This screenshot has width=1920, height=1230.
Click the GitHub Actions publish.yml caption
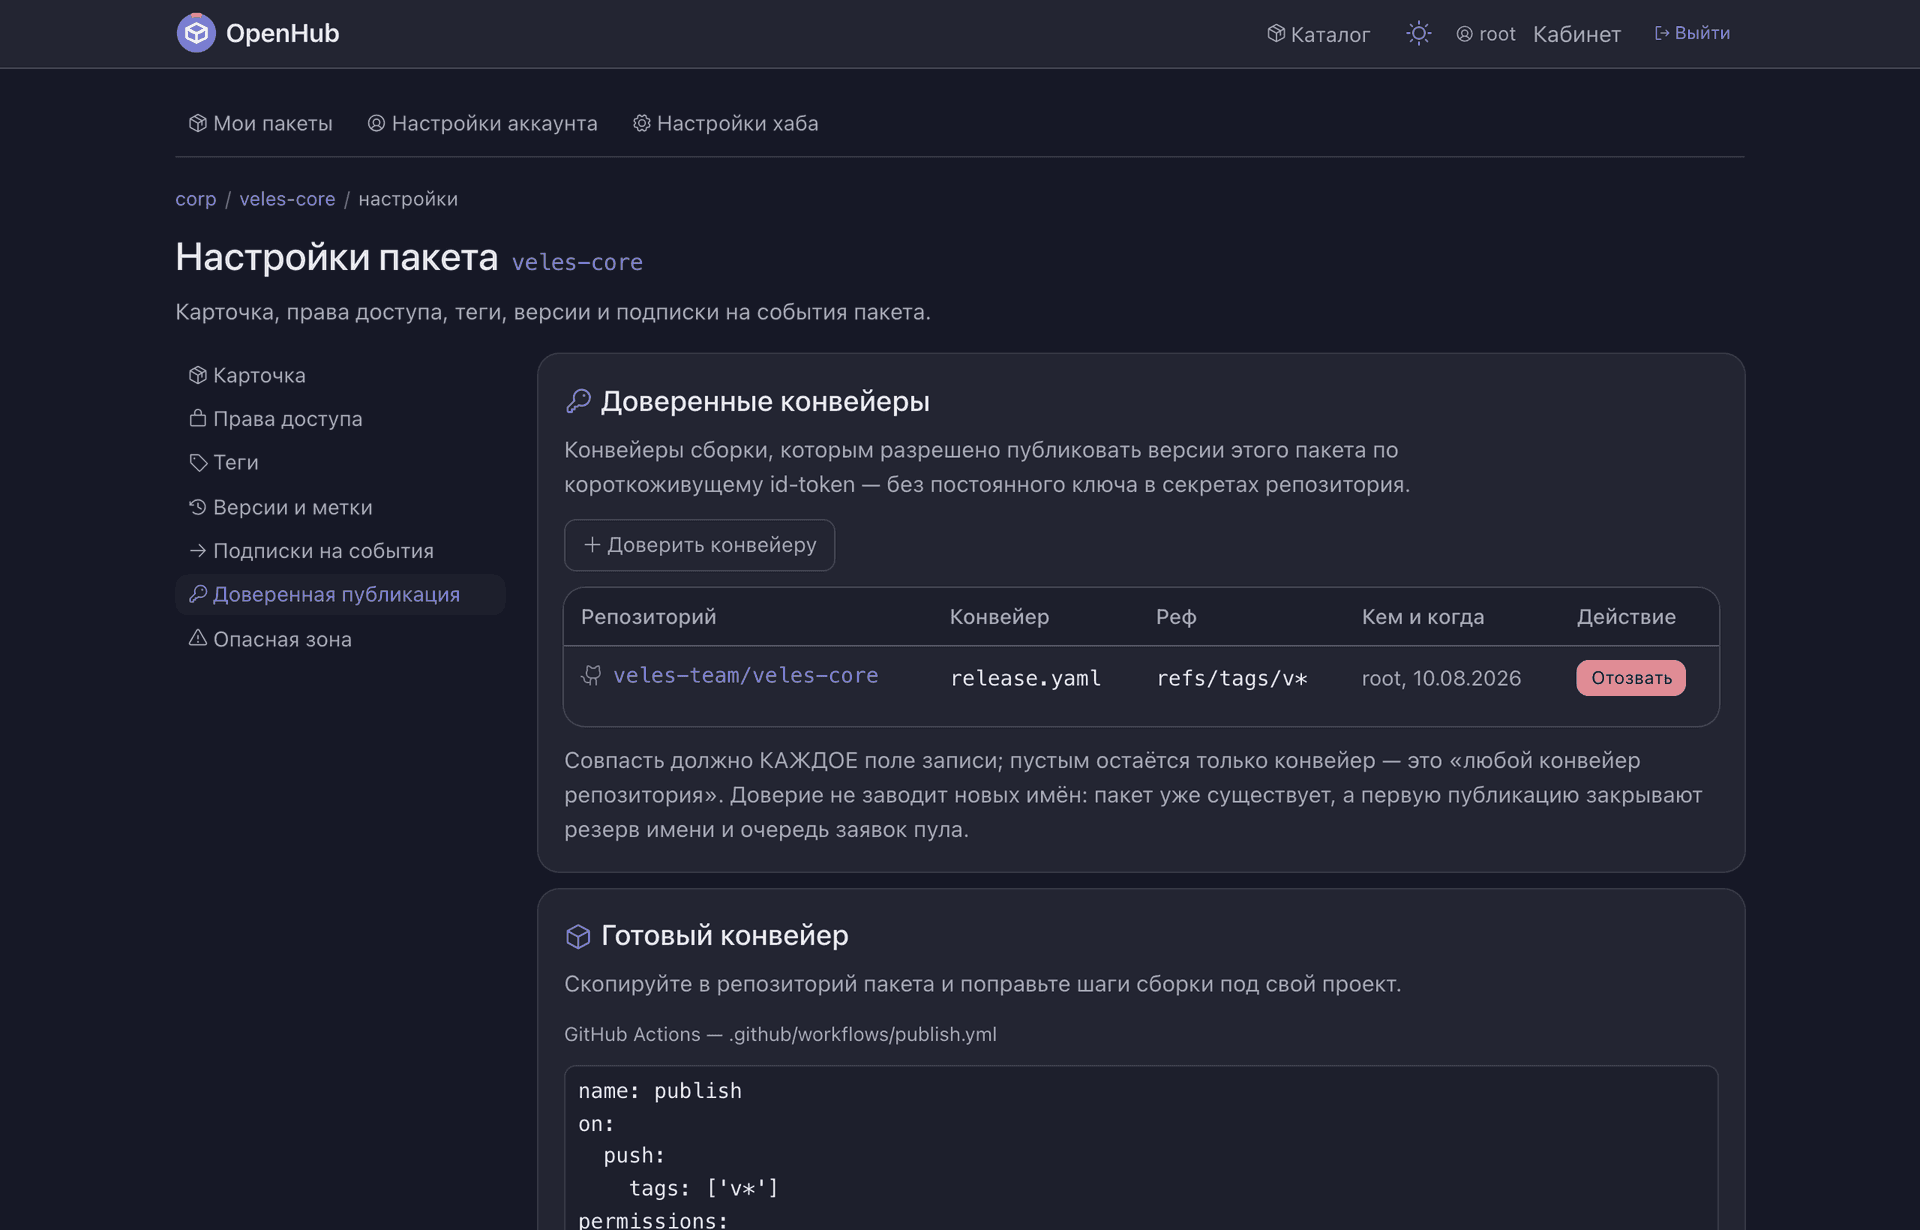(x=780, y=1034)
